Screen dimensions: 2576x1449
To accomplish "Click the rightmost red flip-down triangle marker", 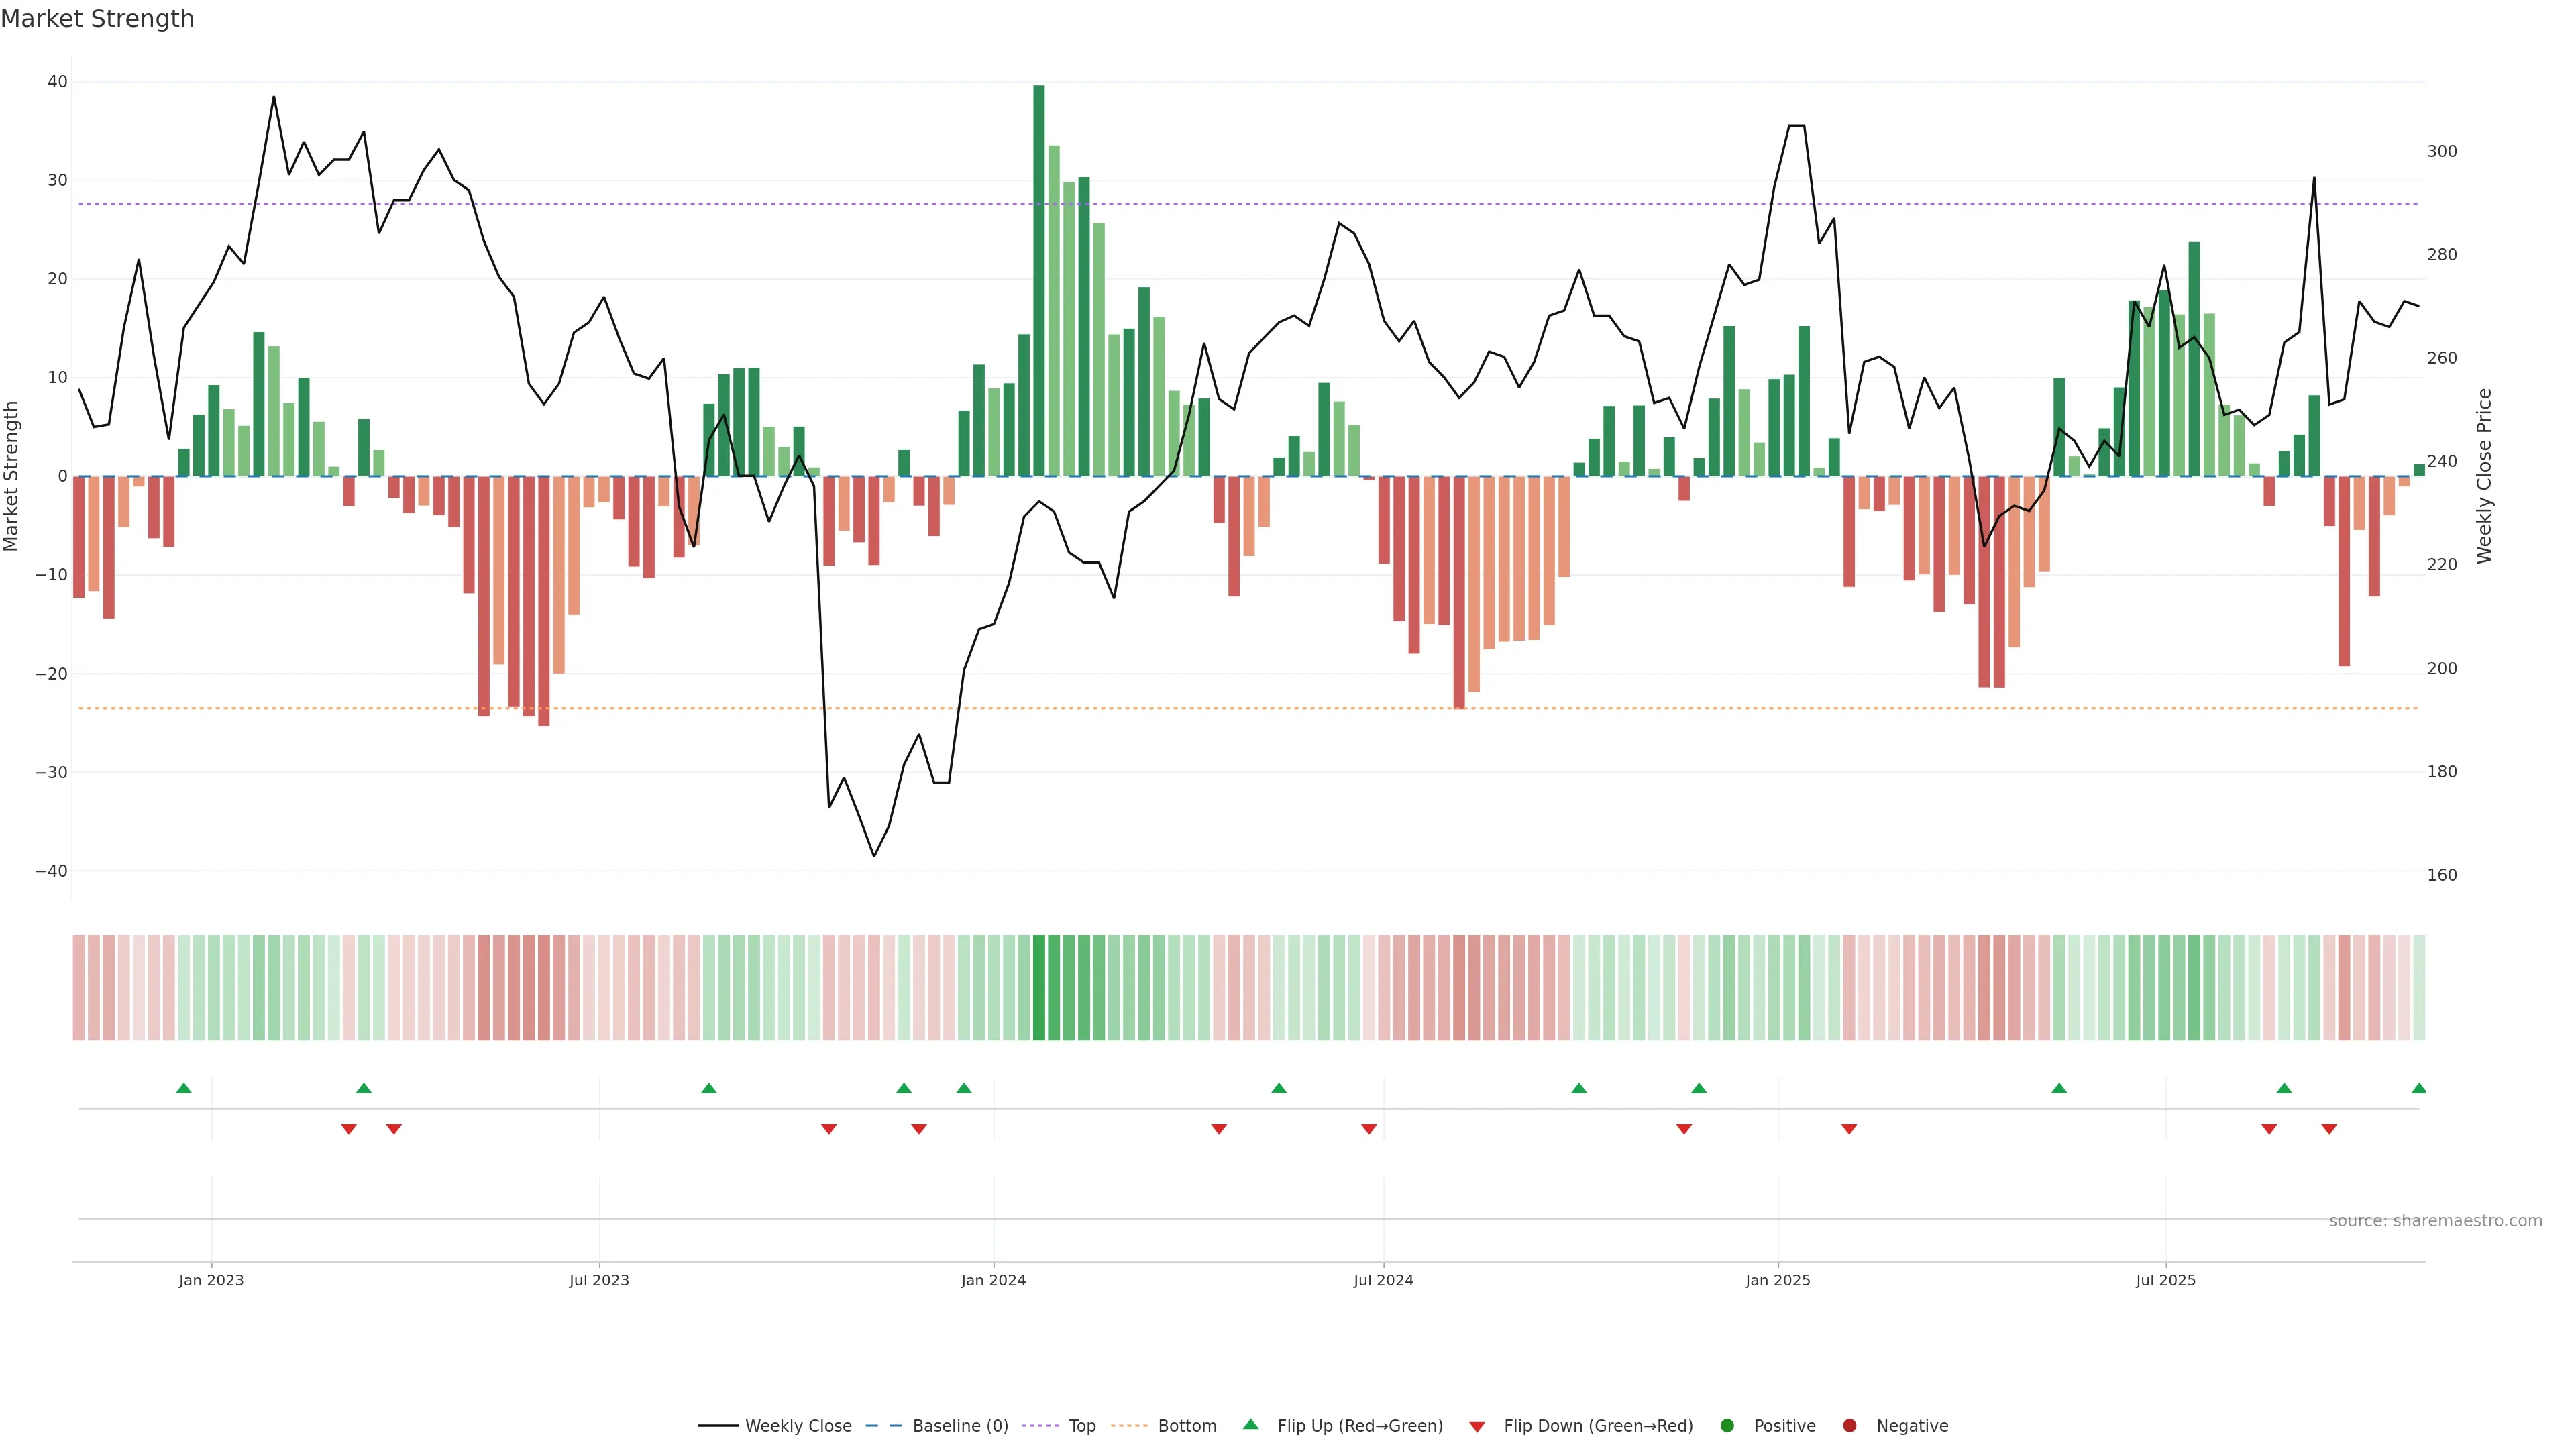I will pyautogui.click(x=2329, y=1129).
